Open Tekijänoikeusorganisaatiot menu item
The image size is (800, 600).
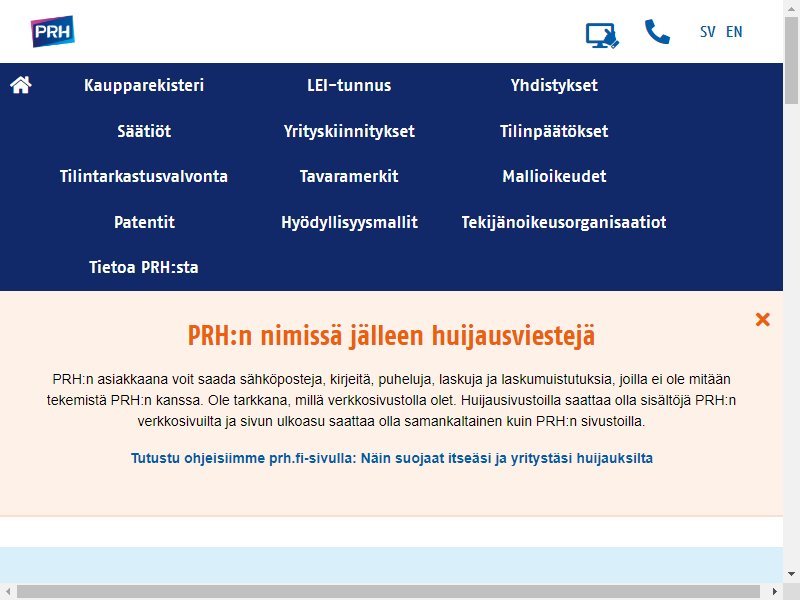[564, 222]
